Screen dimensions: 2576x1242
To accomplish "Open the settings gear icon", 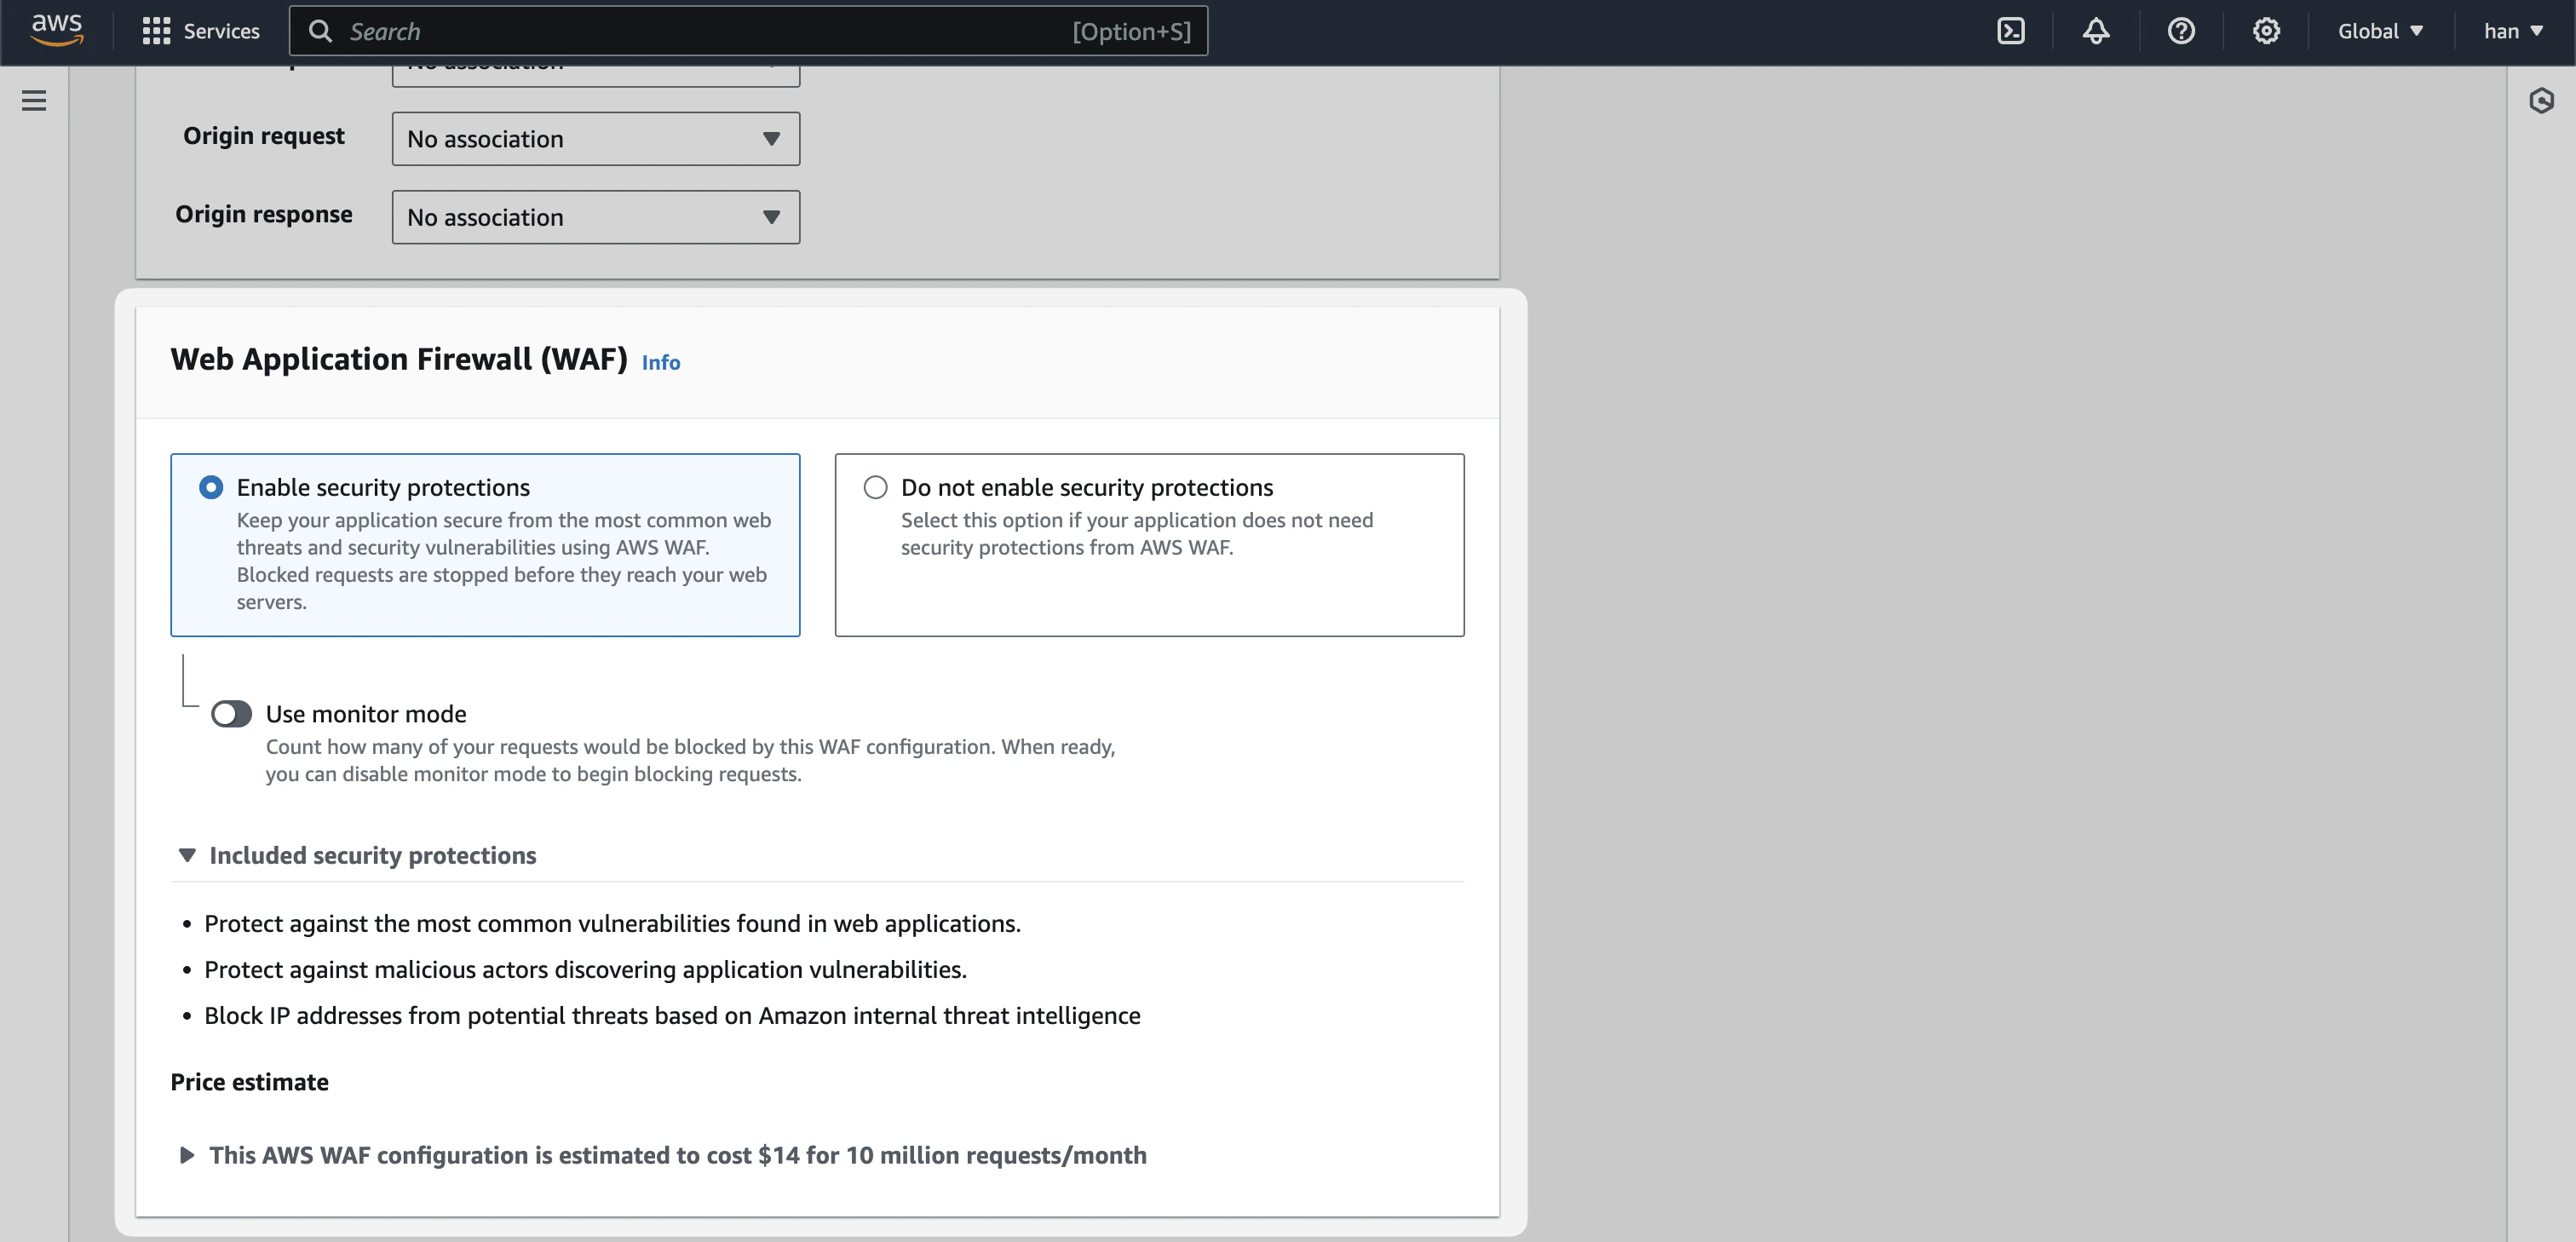I will 2266,31.
